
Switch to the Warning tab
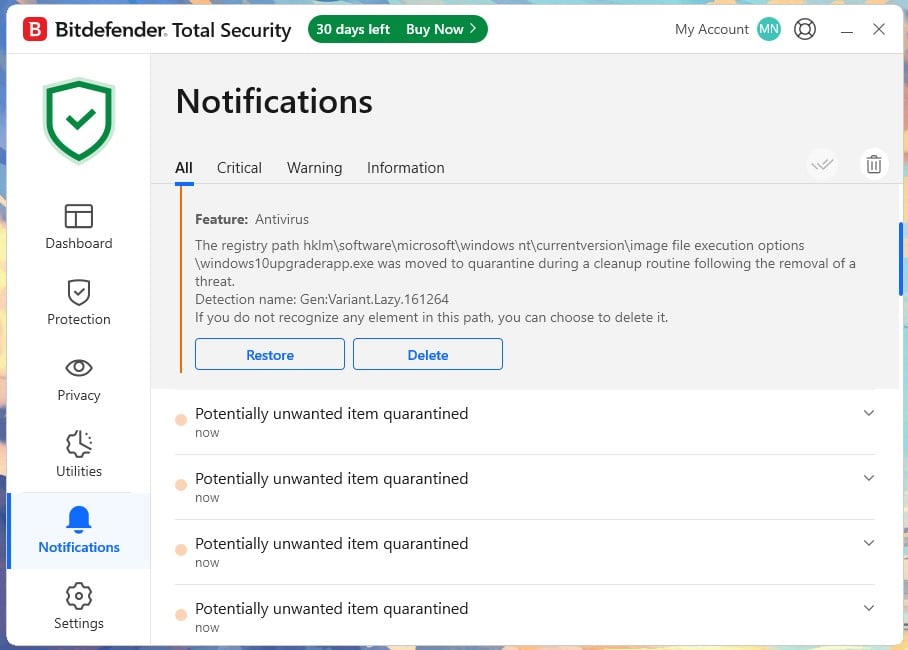[314, 168]
